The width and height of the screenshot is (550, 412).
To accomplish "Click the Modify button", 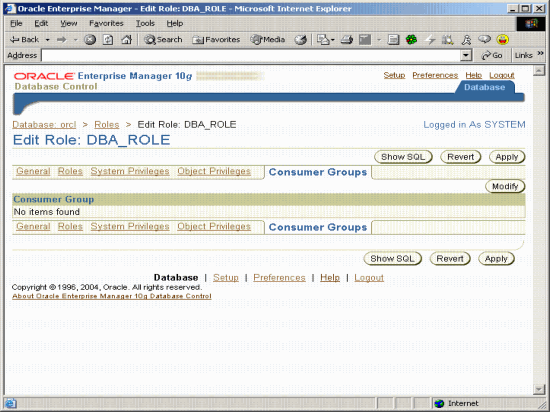I will coord(505,187).
